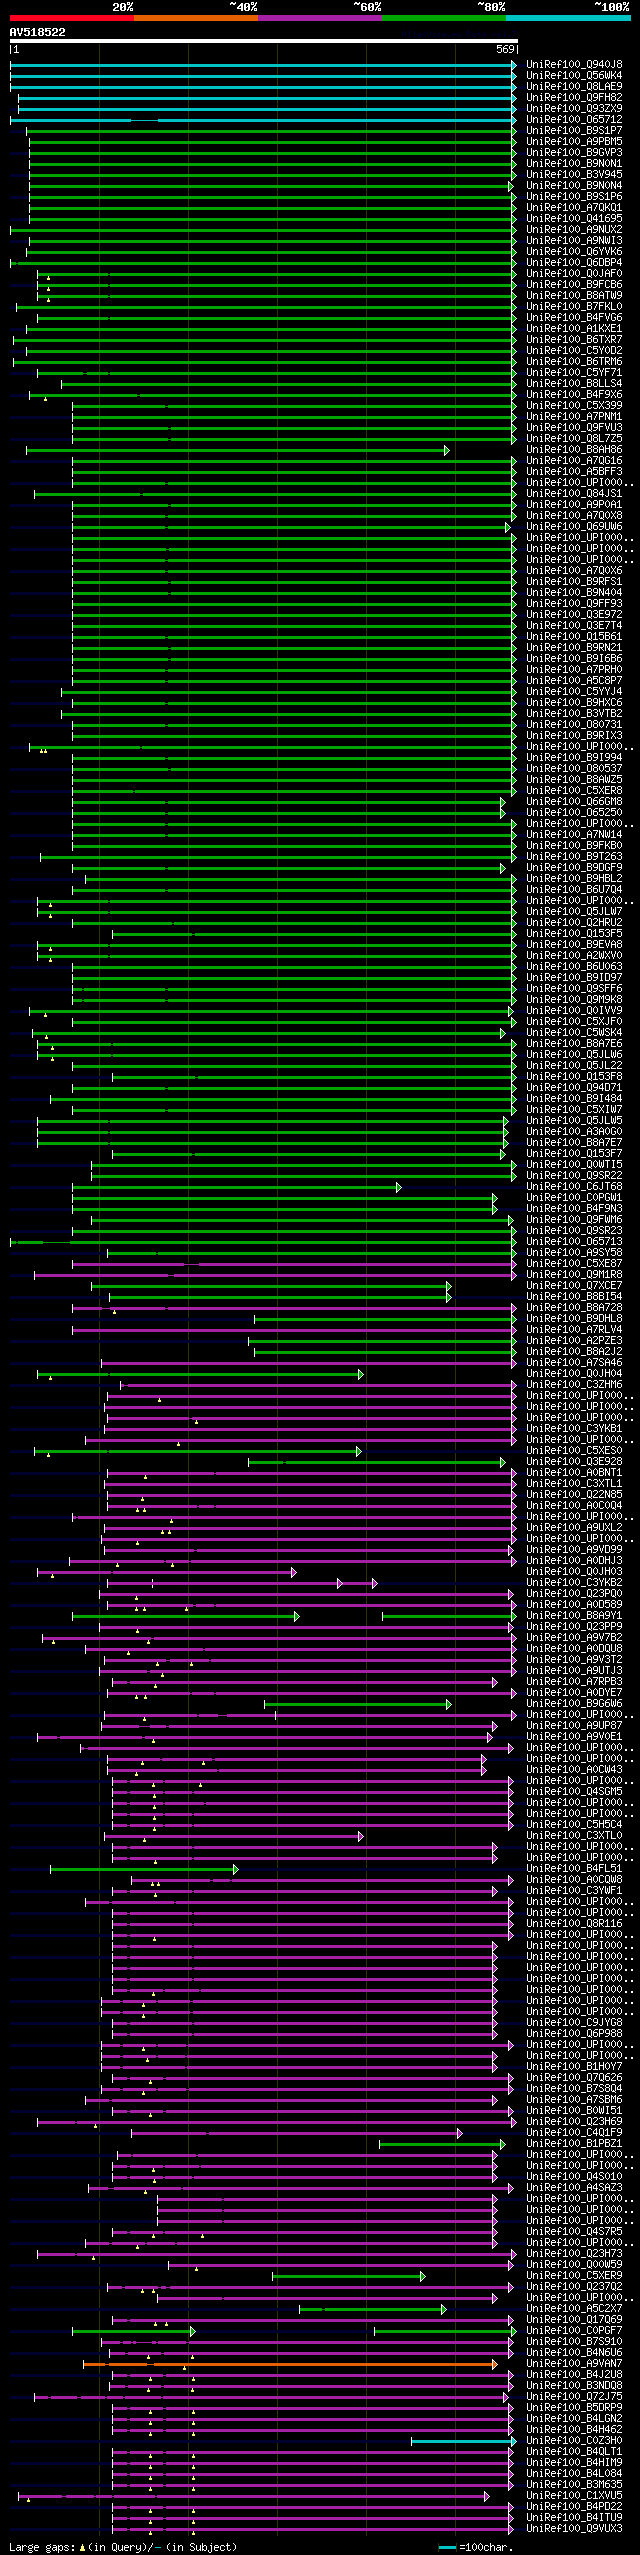640x2555 pixels.
Task: Select the UniRef100_C4Q1F9 label
Action: coord(574,2133)
